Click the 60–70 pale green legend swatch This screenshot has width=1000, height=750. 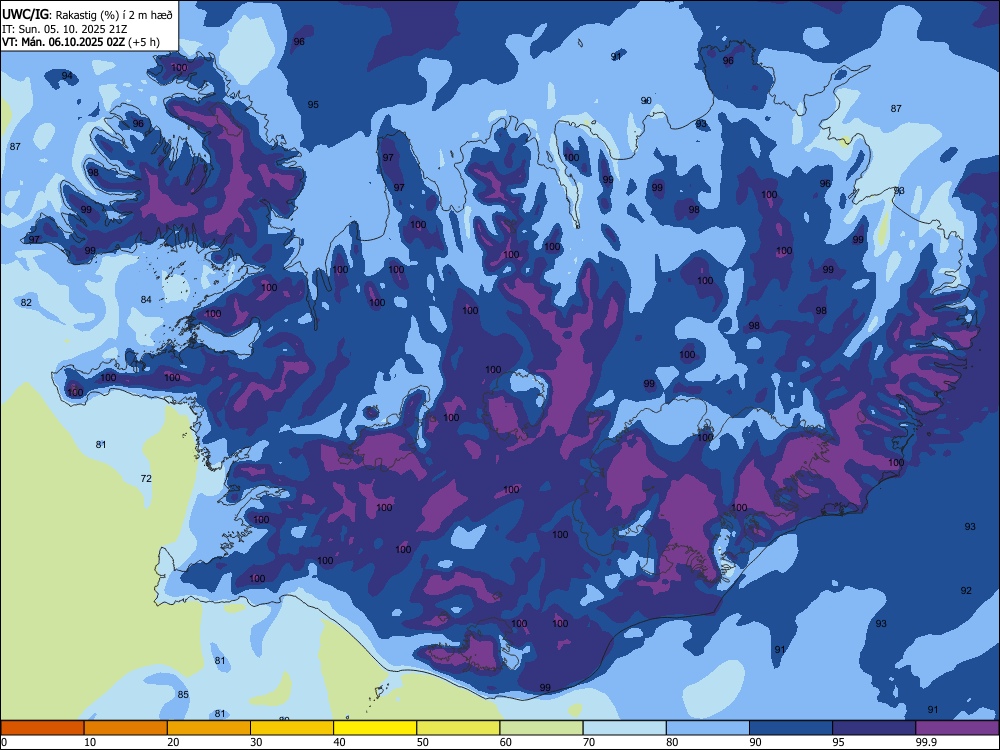pos(541,728)
